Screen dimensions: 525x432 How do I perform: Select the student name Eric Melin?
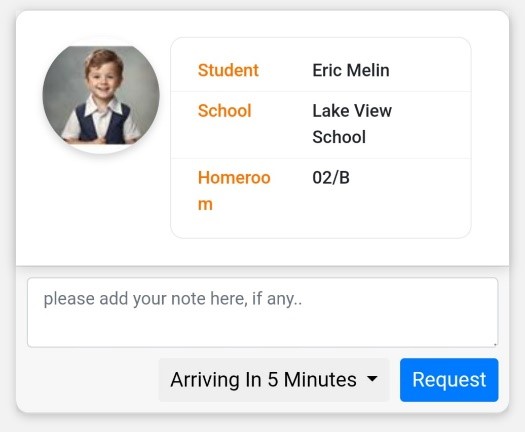pyautogui.click(x=351, y=70)
